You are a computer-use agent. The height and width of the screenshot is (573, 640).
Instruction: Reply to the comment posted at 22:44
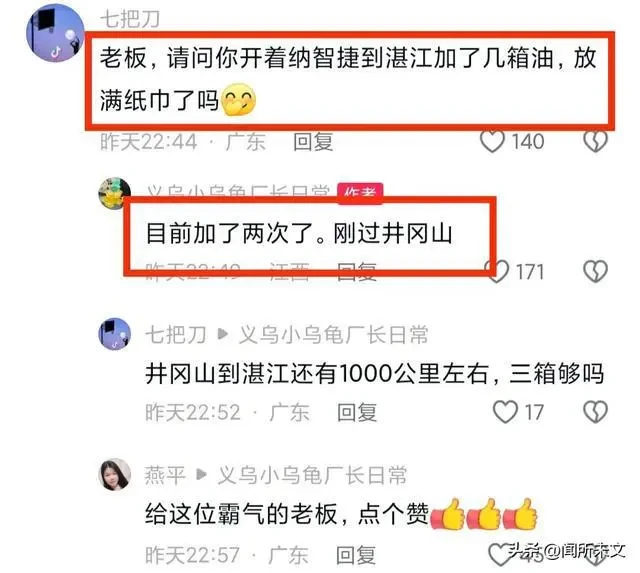pyautogui.click(x=313, y=142)
